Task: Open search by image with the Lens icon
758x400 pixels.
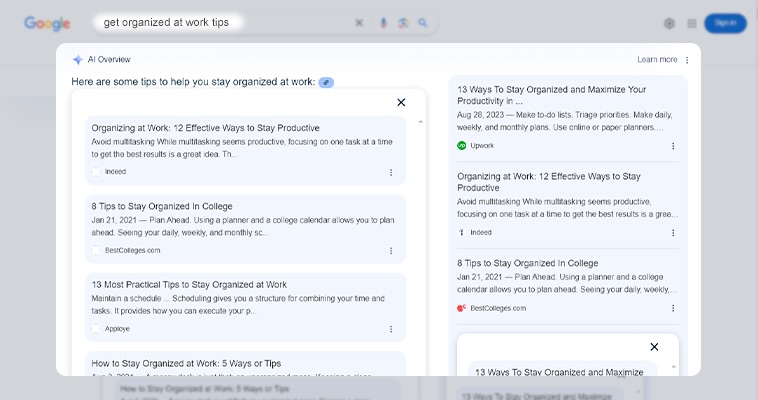Action: (403, 23)
